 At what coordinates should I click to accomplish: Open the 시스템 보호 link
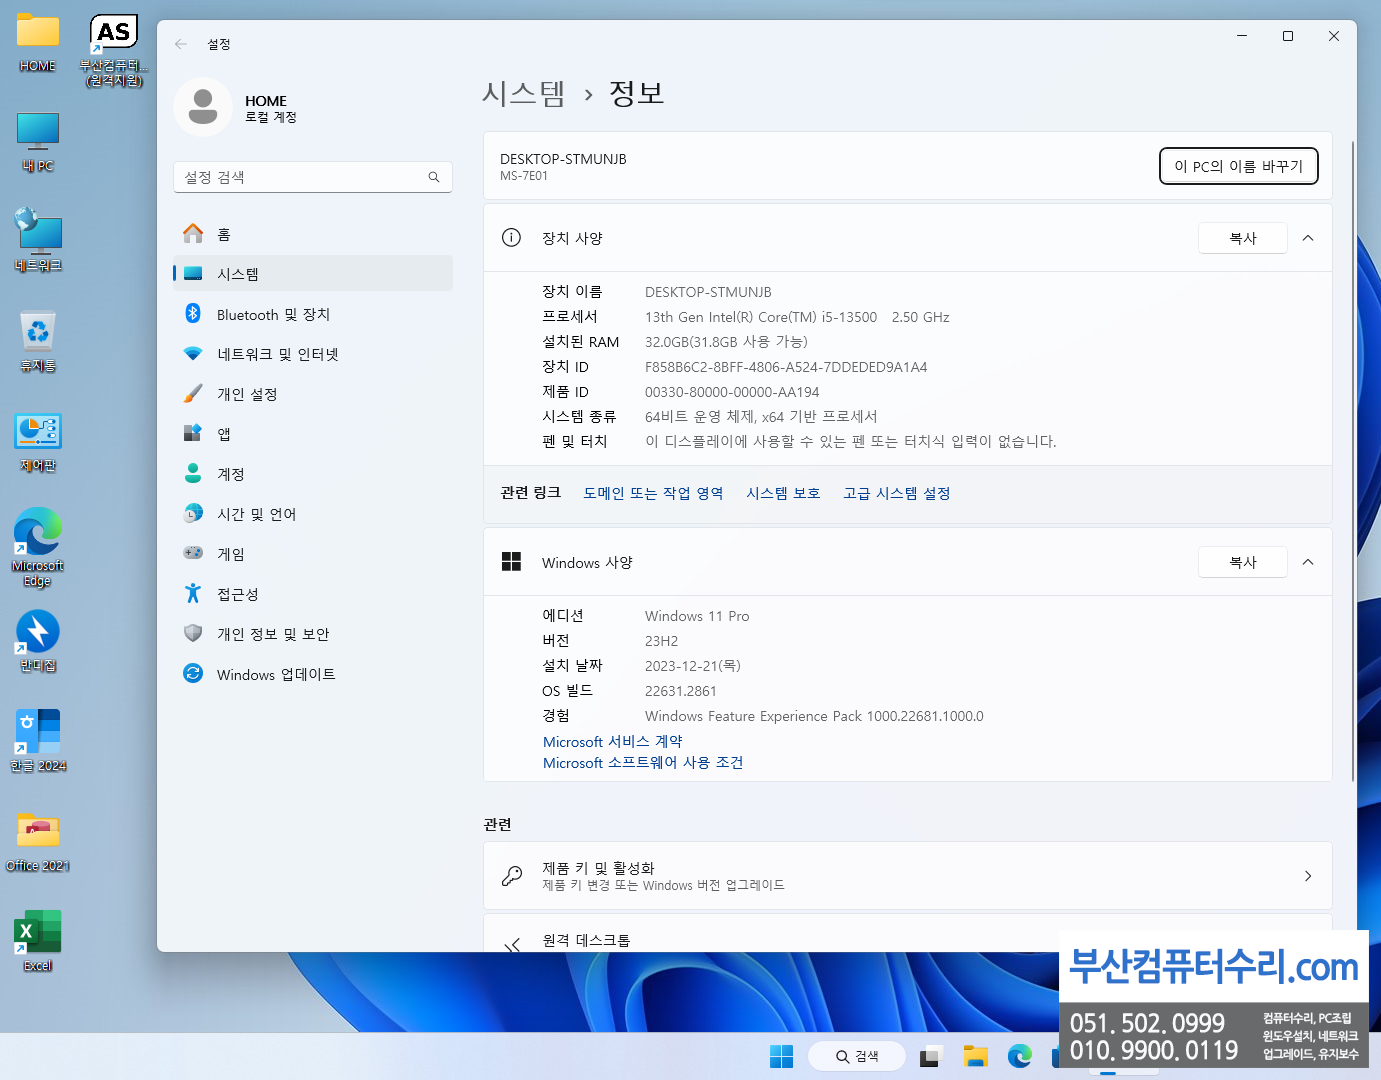click(x=783, y=493)
